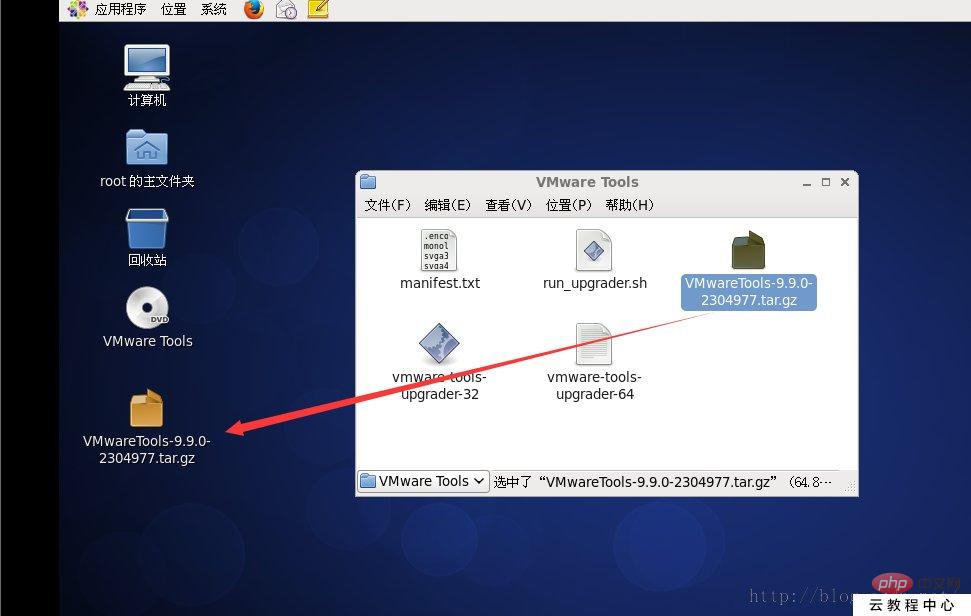Select vmware-tools-upgrader-32 executable icon
This screenshot has width=971, height=616.
coord(439,343)
